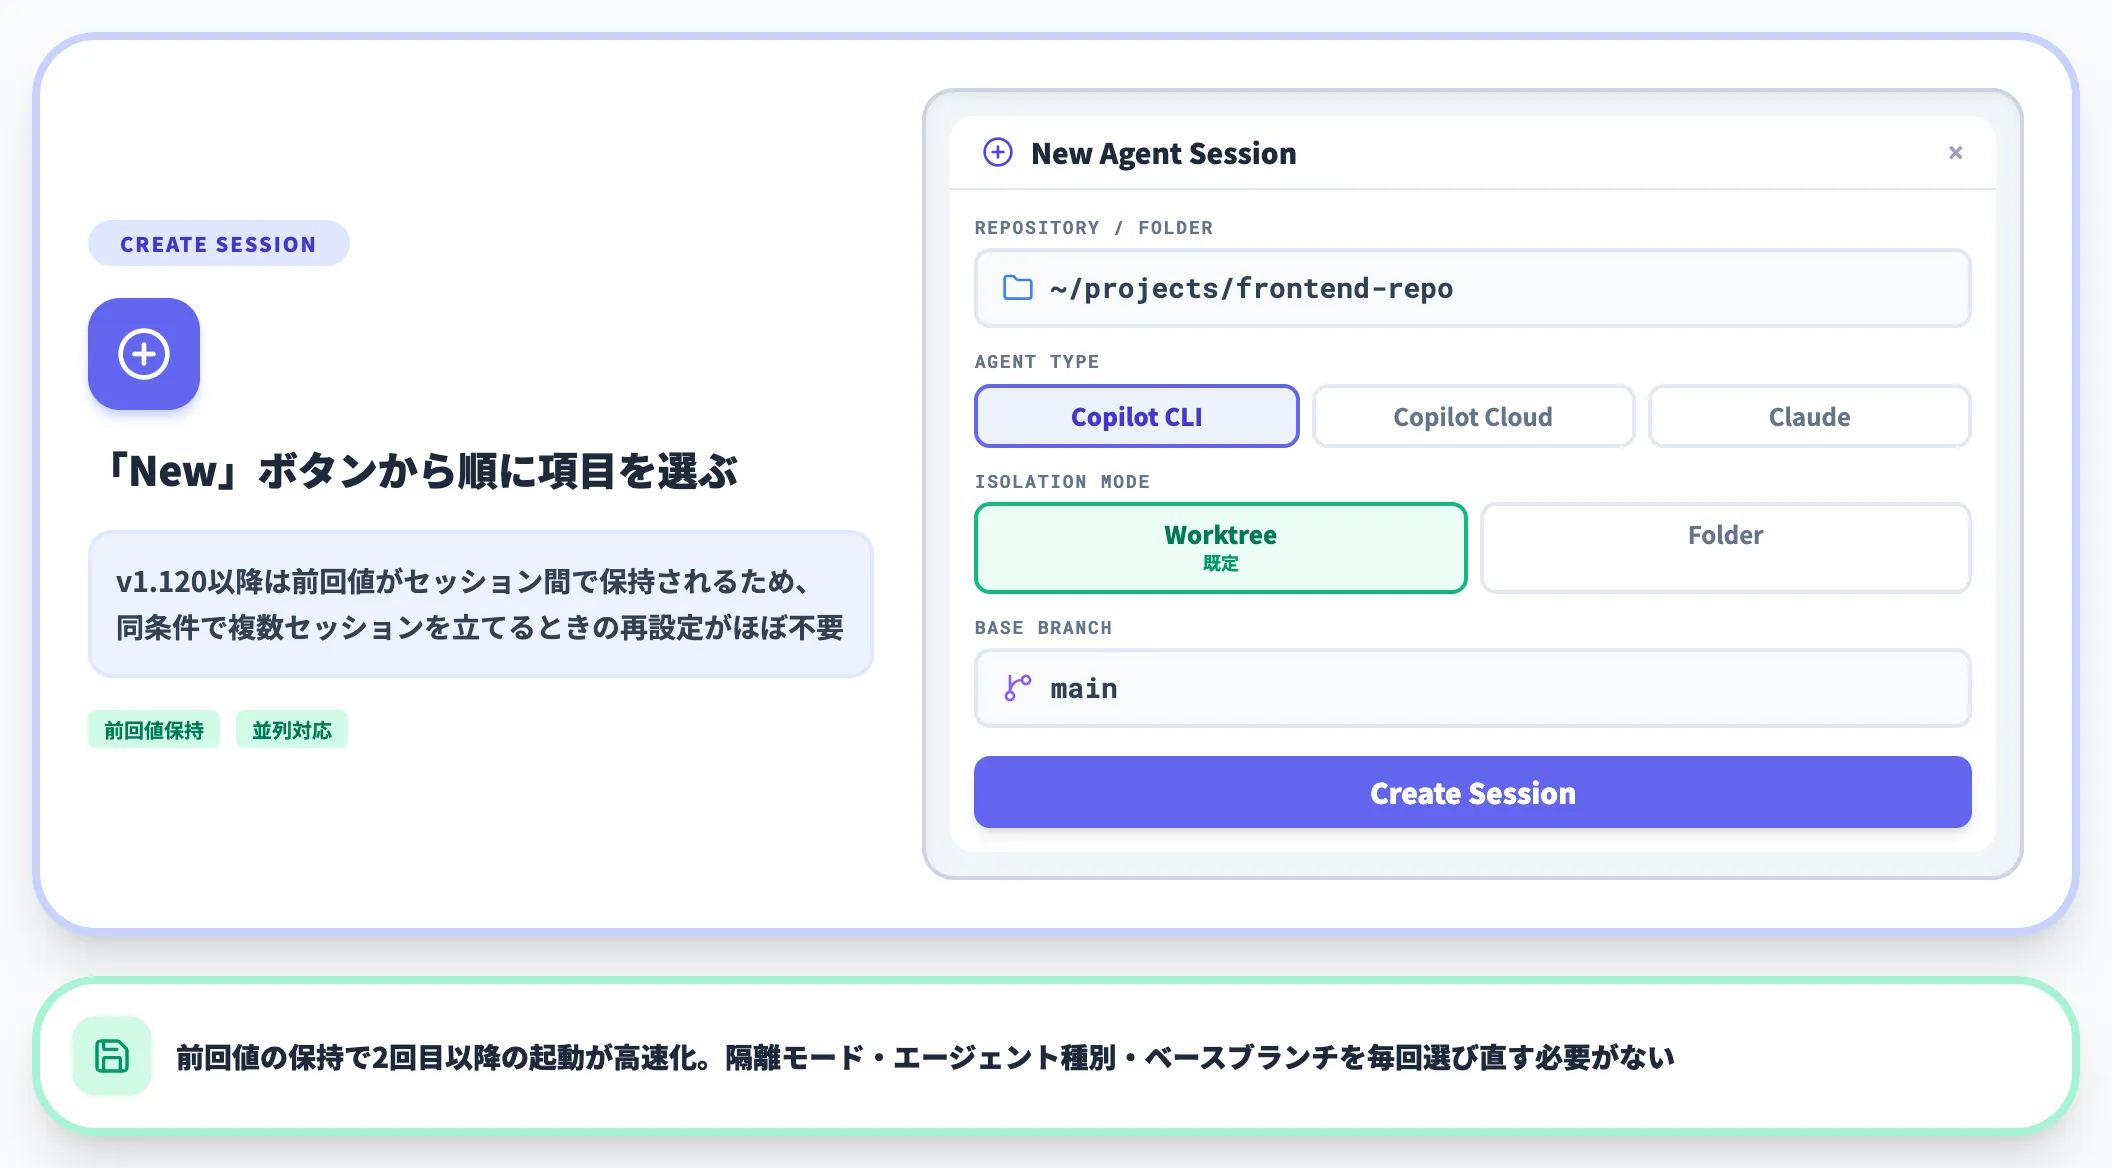The image size is (2112, 1168).
Task: Close the New Agent Session dialog
Action: click(1955, 152)
